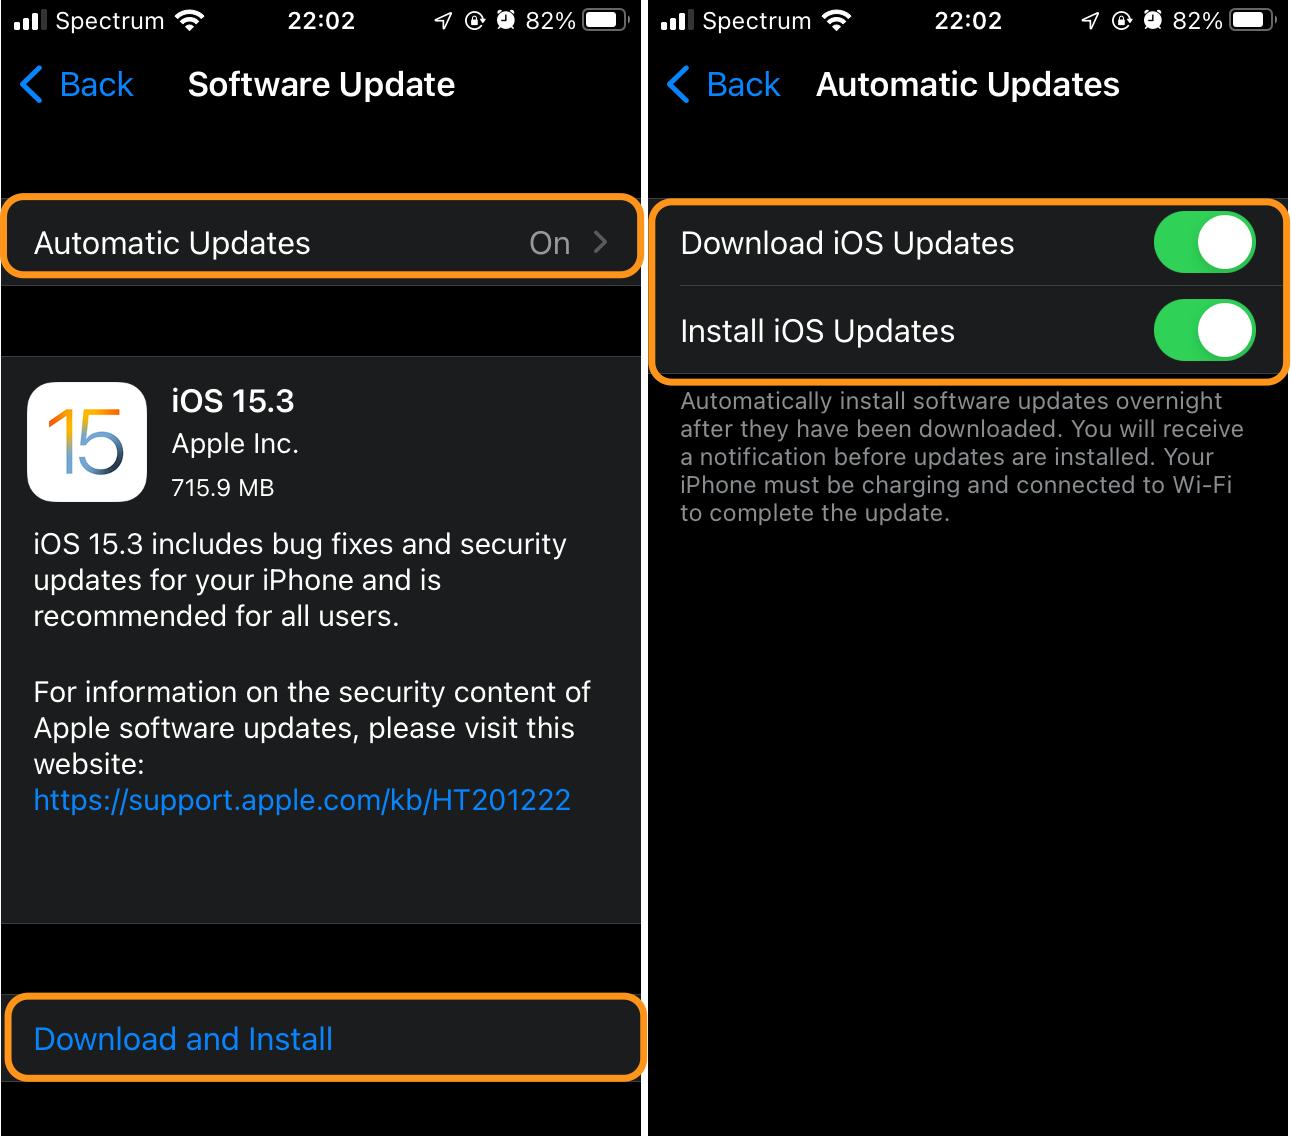The height and width of the screenshot is (1136, 1291).
Task: Tap the Back label on Software Update
Action: [96, 85]
